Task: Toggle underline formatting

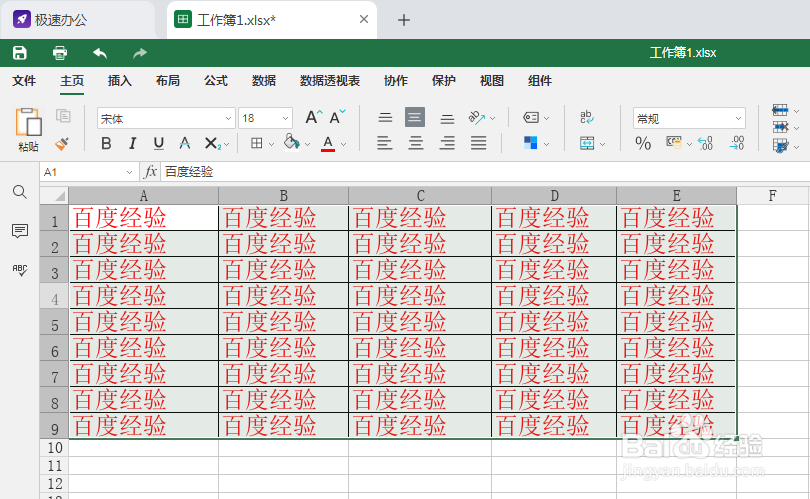Action: [159, 143]
